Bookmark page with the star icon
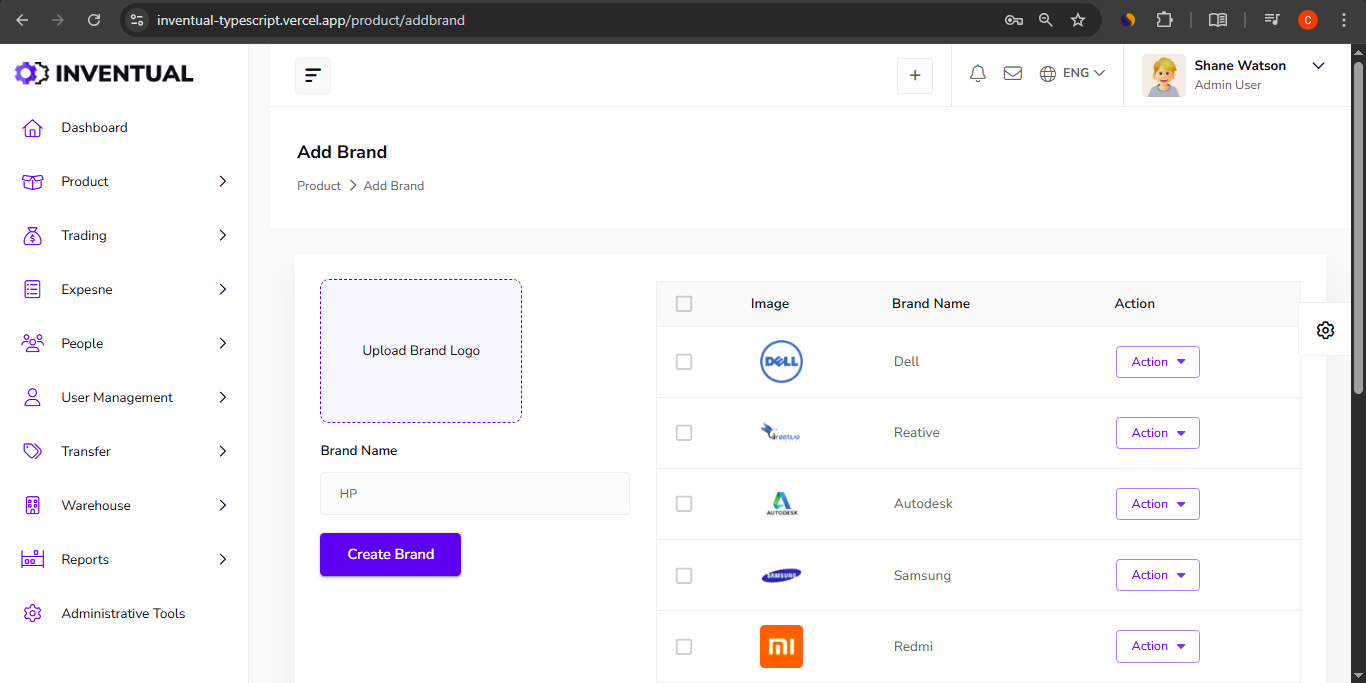Image resolution: width=1366 pixels, height=683 pixels. tap(1077, 20)
